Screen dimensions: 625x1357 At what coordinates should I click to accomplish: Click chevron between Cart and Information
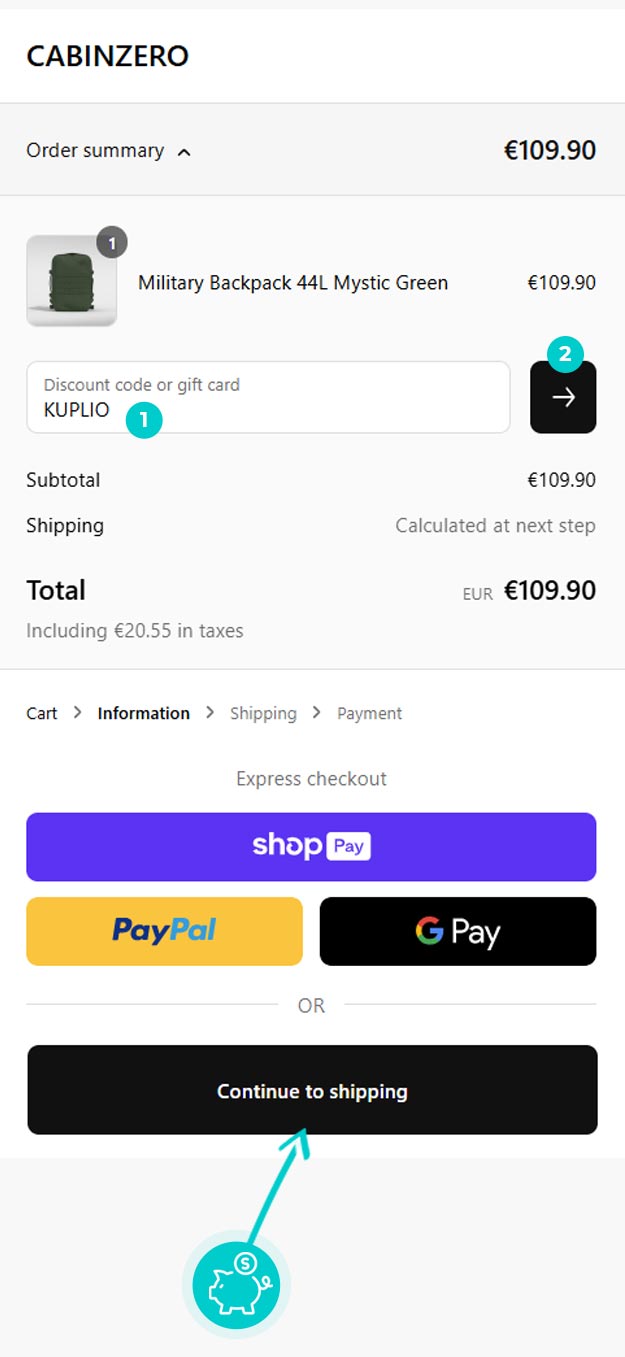pos(78,713)
